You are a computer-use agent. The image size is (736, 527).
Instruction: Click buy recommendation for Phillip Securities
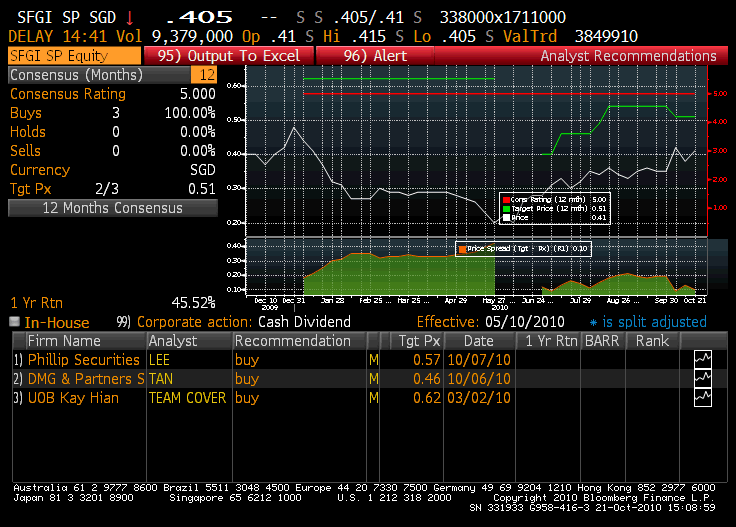[x=247, y=360]
